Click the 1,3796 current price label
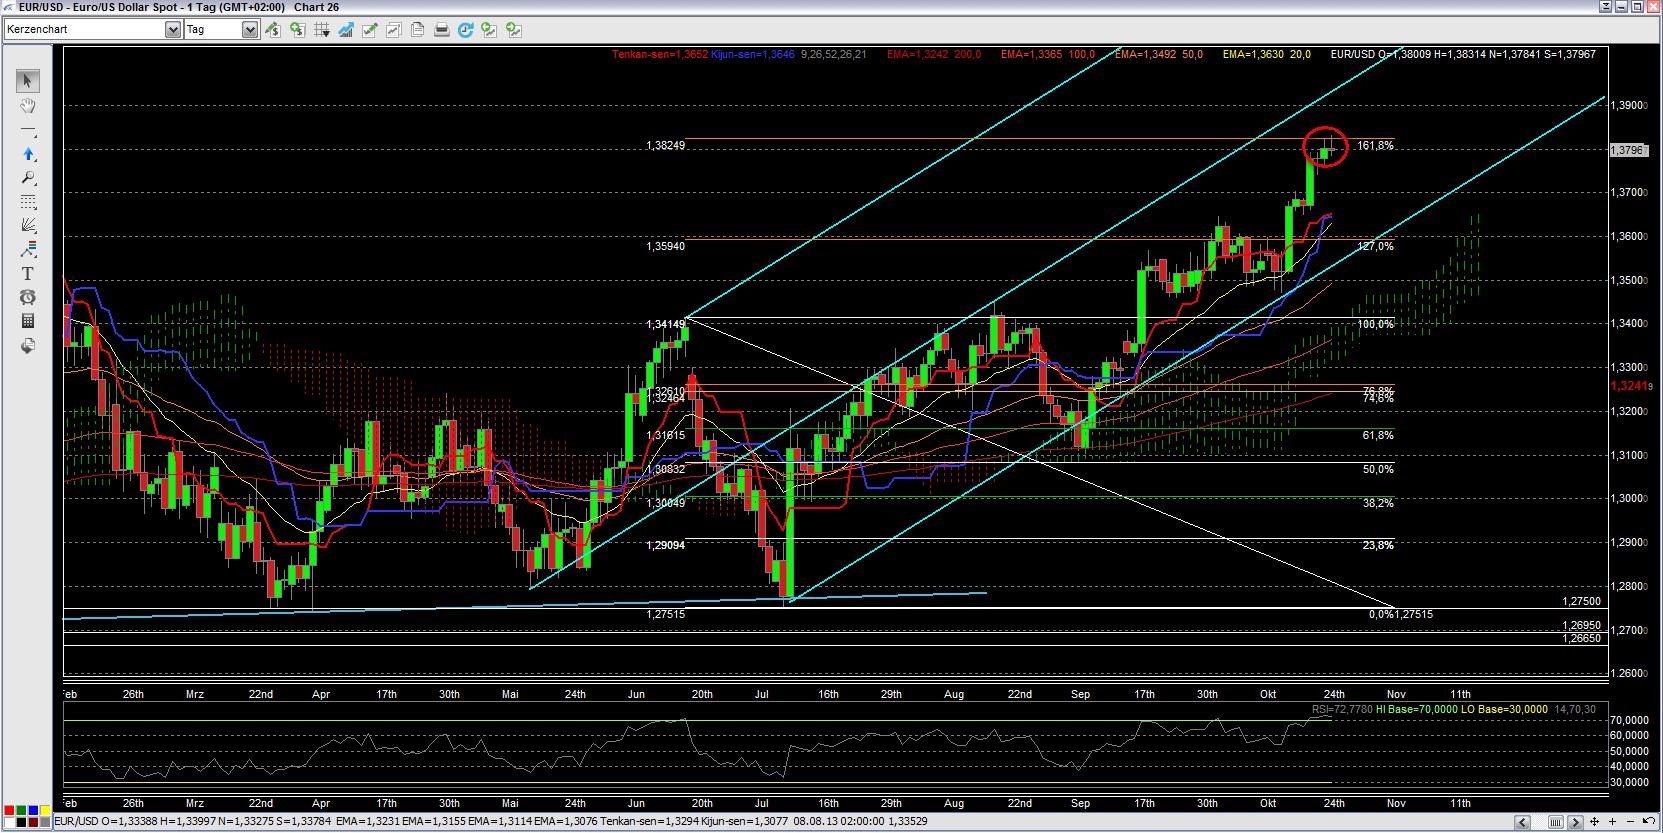This screenshot has height=833, width=1663. (x=1627, y=150)
